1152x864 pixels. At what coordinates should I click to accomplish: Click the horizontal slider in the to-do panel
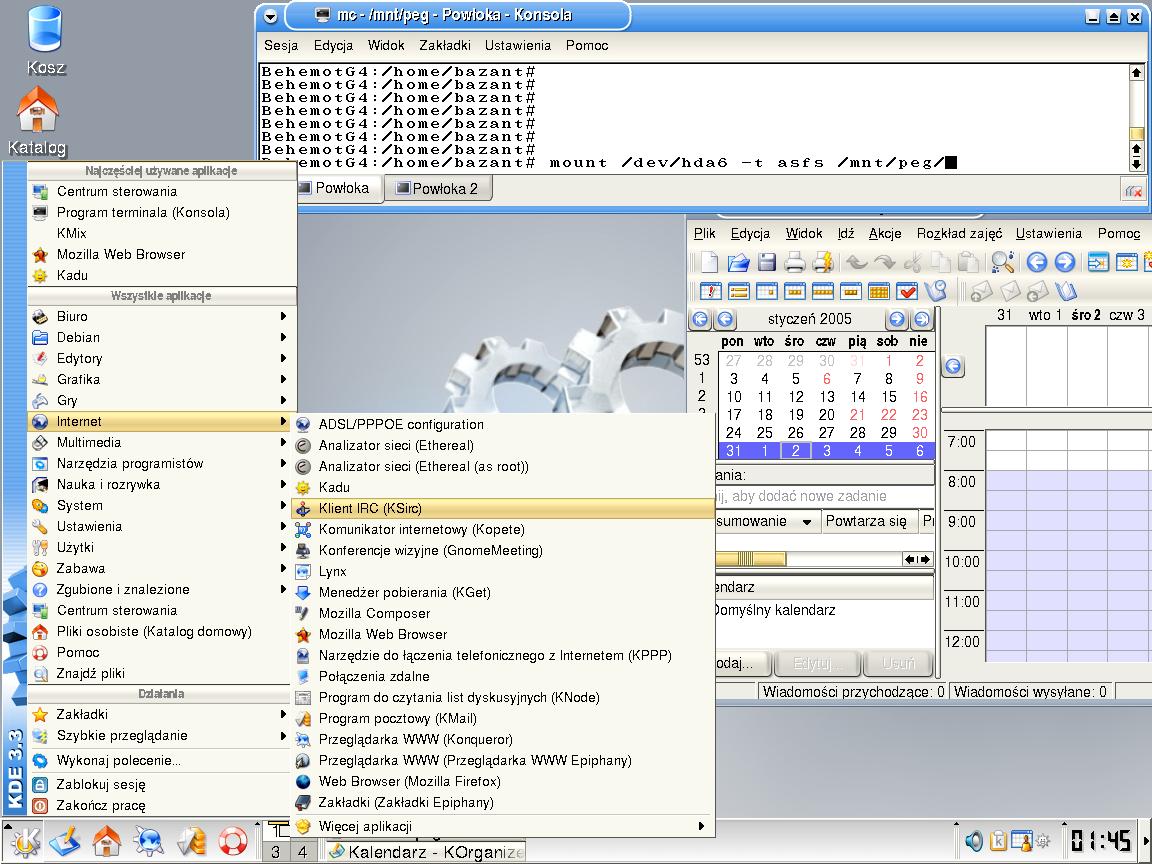coord(751,559)
